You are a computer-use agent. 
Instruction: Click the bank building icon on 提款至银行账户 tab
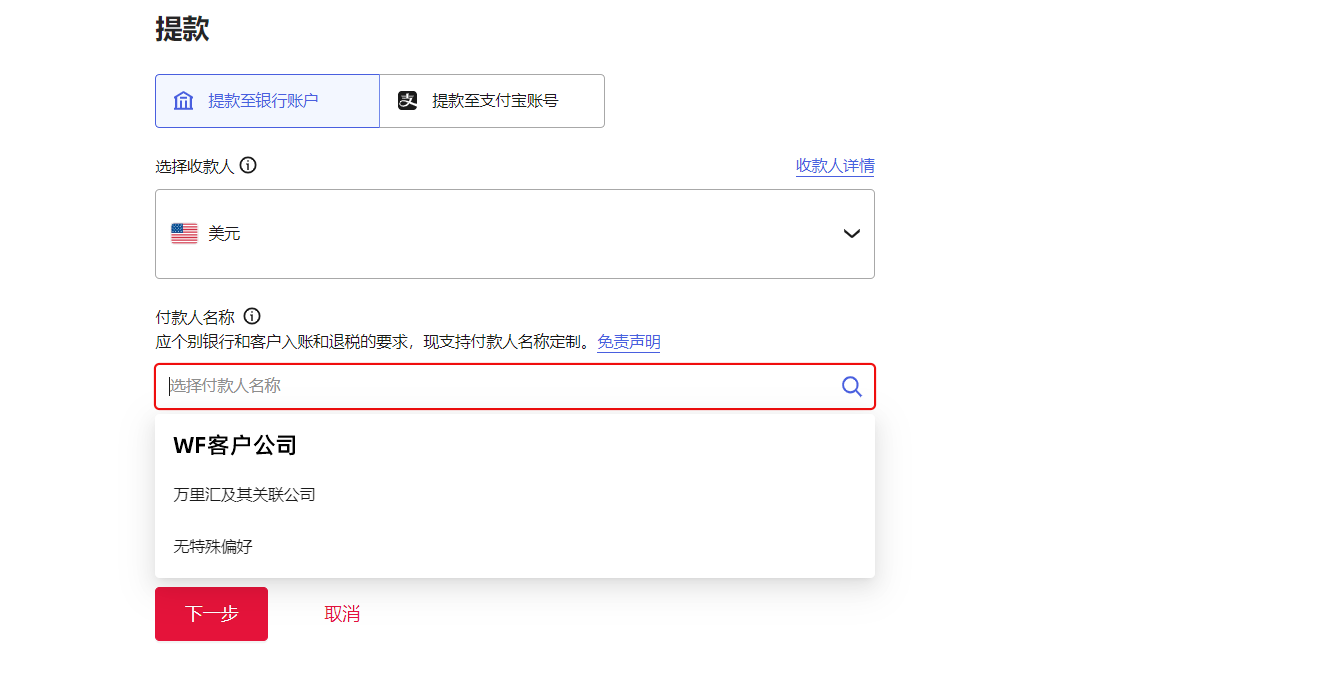pyautogui.click(x=183, y=100)
